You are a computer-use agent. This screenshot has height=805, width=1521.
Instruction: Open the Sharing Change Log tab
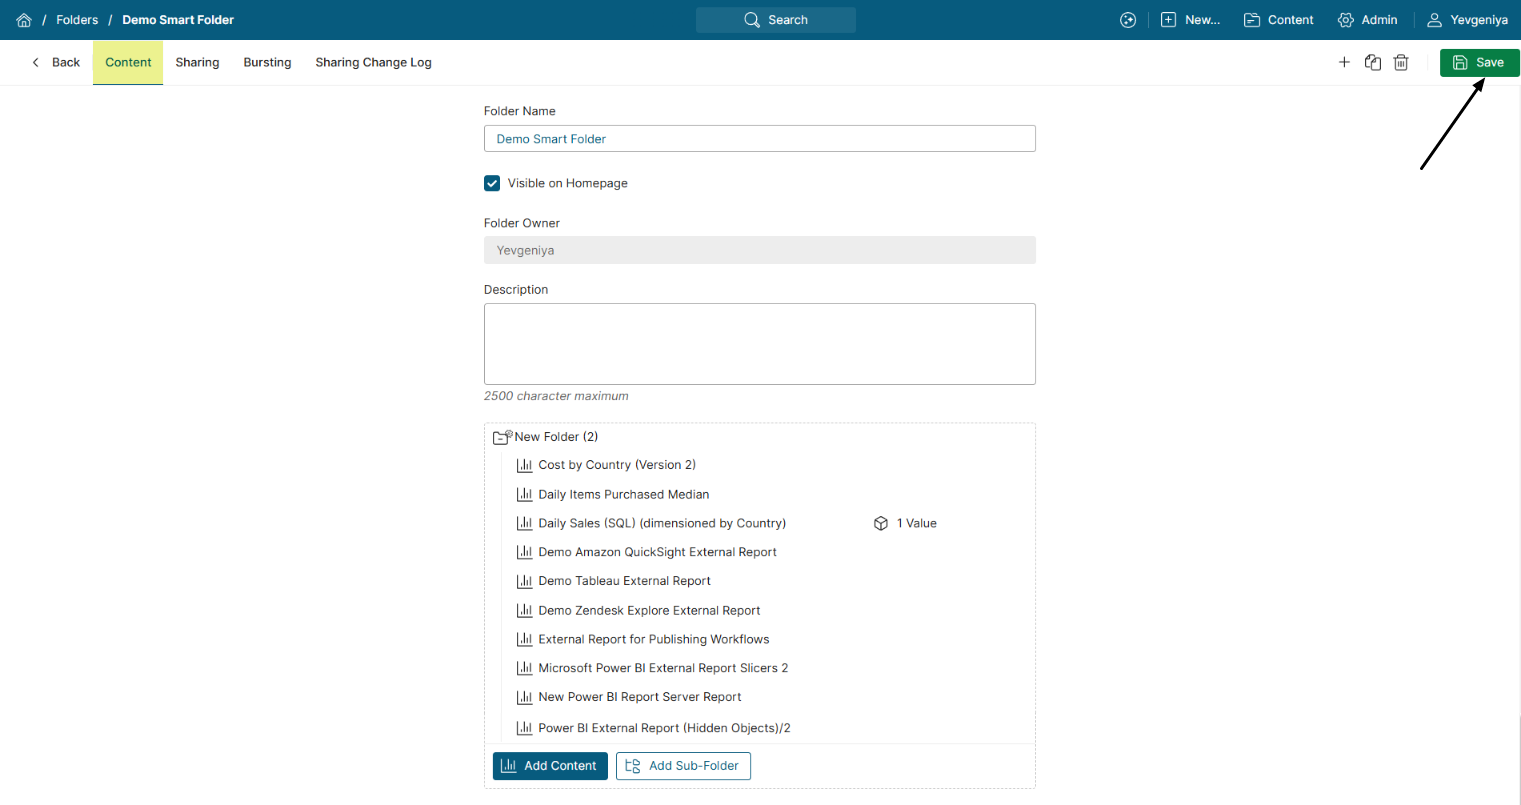pos(373,62)
